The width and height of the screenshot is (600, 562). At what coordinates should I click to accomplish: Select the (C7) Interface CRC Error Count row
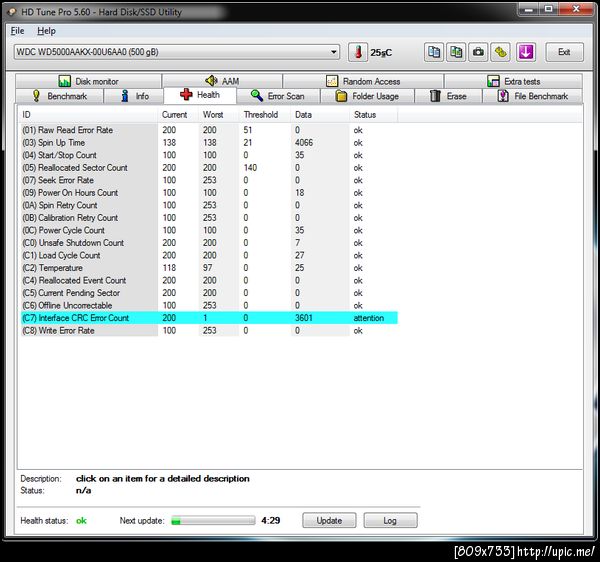click(209, 318)
